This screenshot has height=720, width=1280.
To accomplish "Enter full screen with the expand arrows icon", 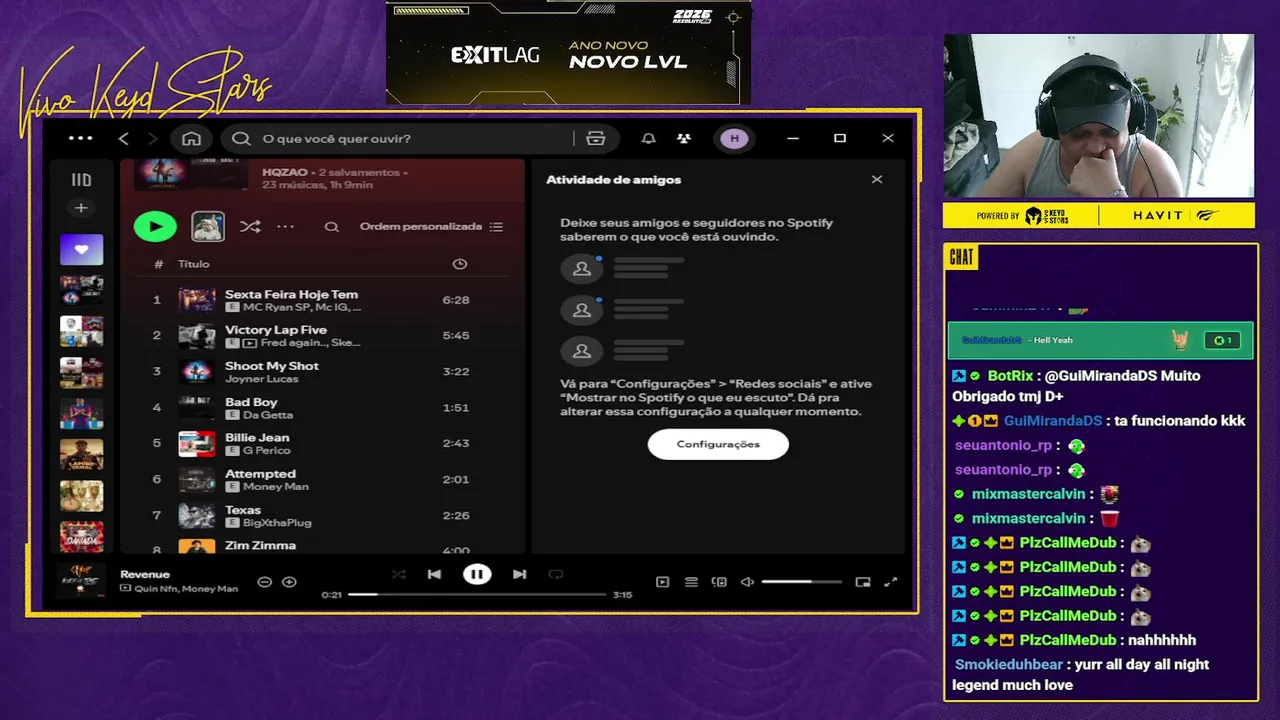I will [x=891, y=582].
